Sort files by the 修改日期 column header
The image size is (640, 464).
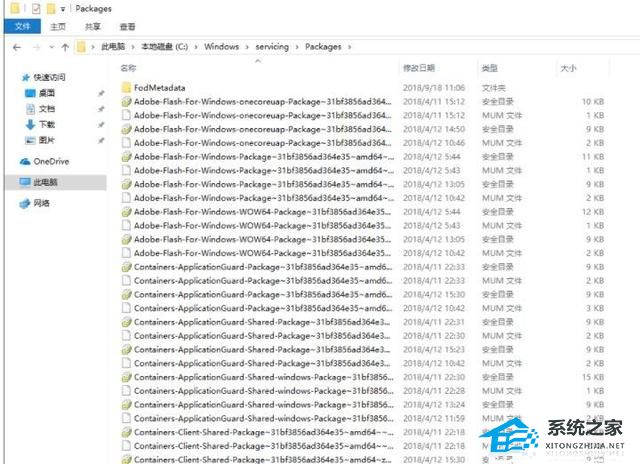pos(419,68)
